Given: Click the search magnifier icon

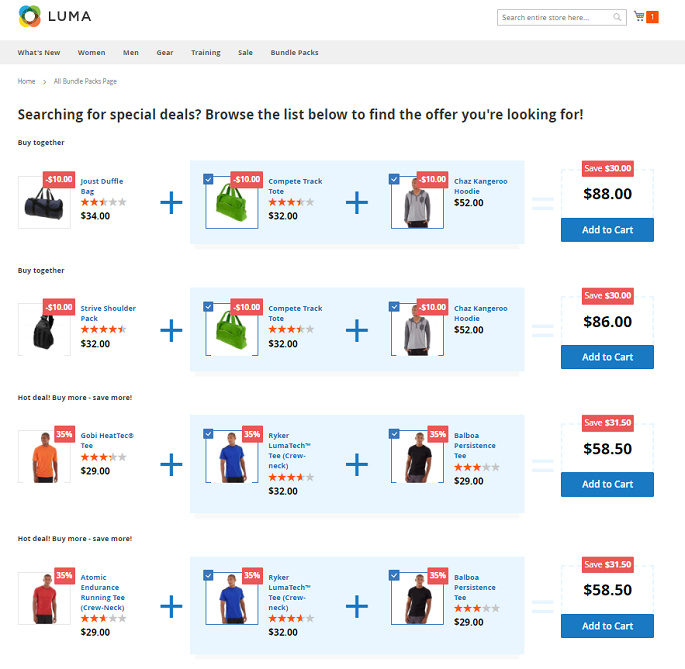Looking at the screenshot, I should click(618, 17).
